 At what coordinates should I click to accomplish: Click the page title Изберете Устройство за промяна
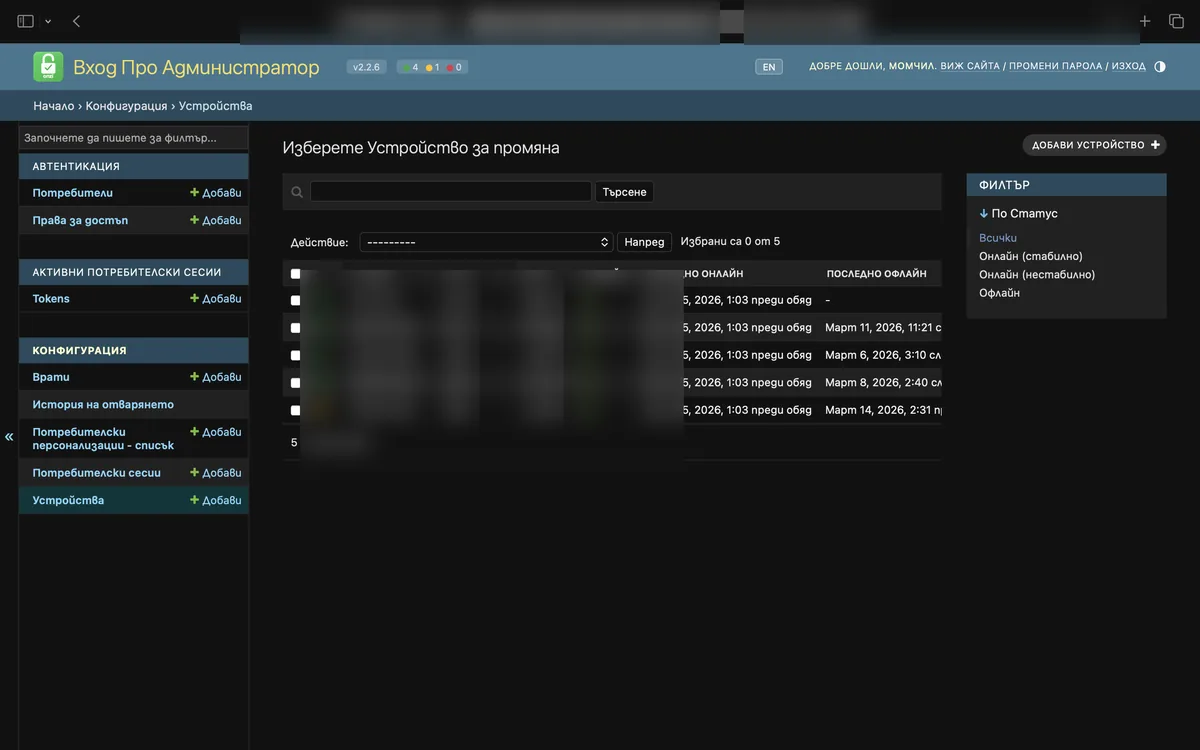pyautogui.click(x=421, y=148)
